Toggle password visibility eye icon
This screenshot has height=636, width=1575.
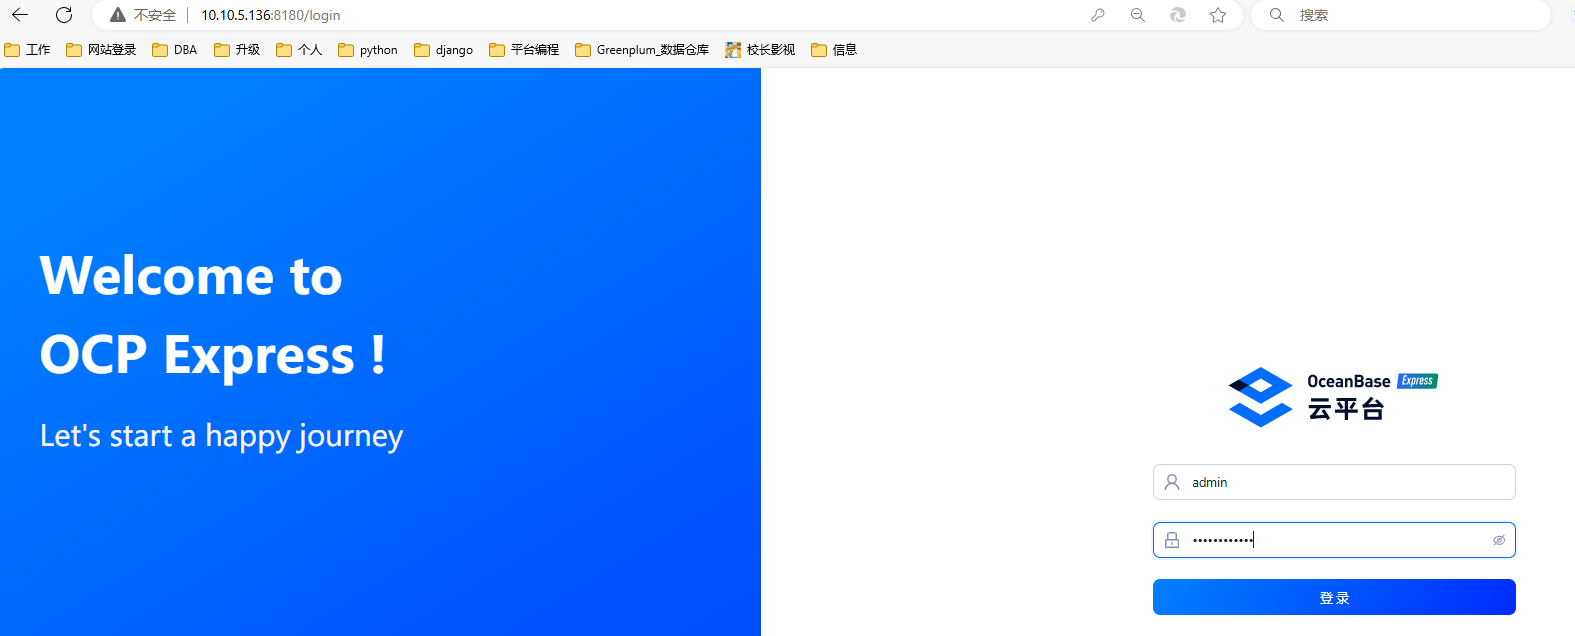1499,540
